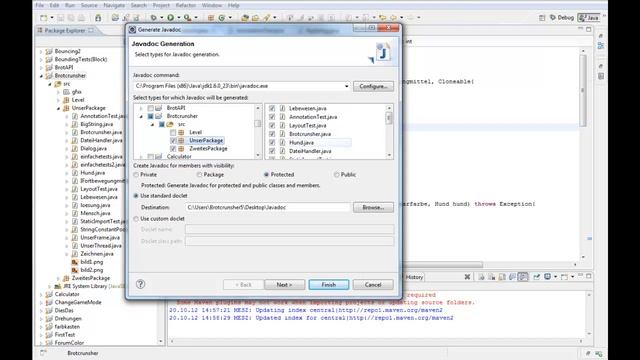Maximize the editor area icon
640x360 pixels.
tap(589, 29)
